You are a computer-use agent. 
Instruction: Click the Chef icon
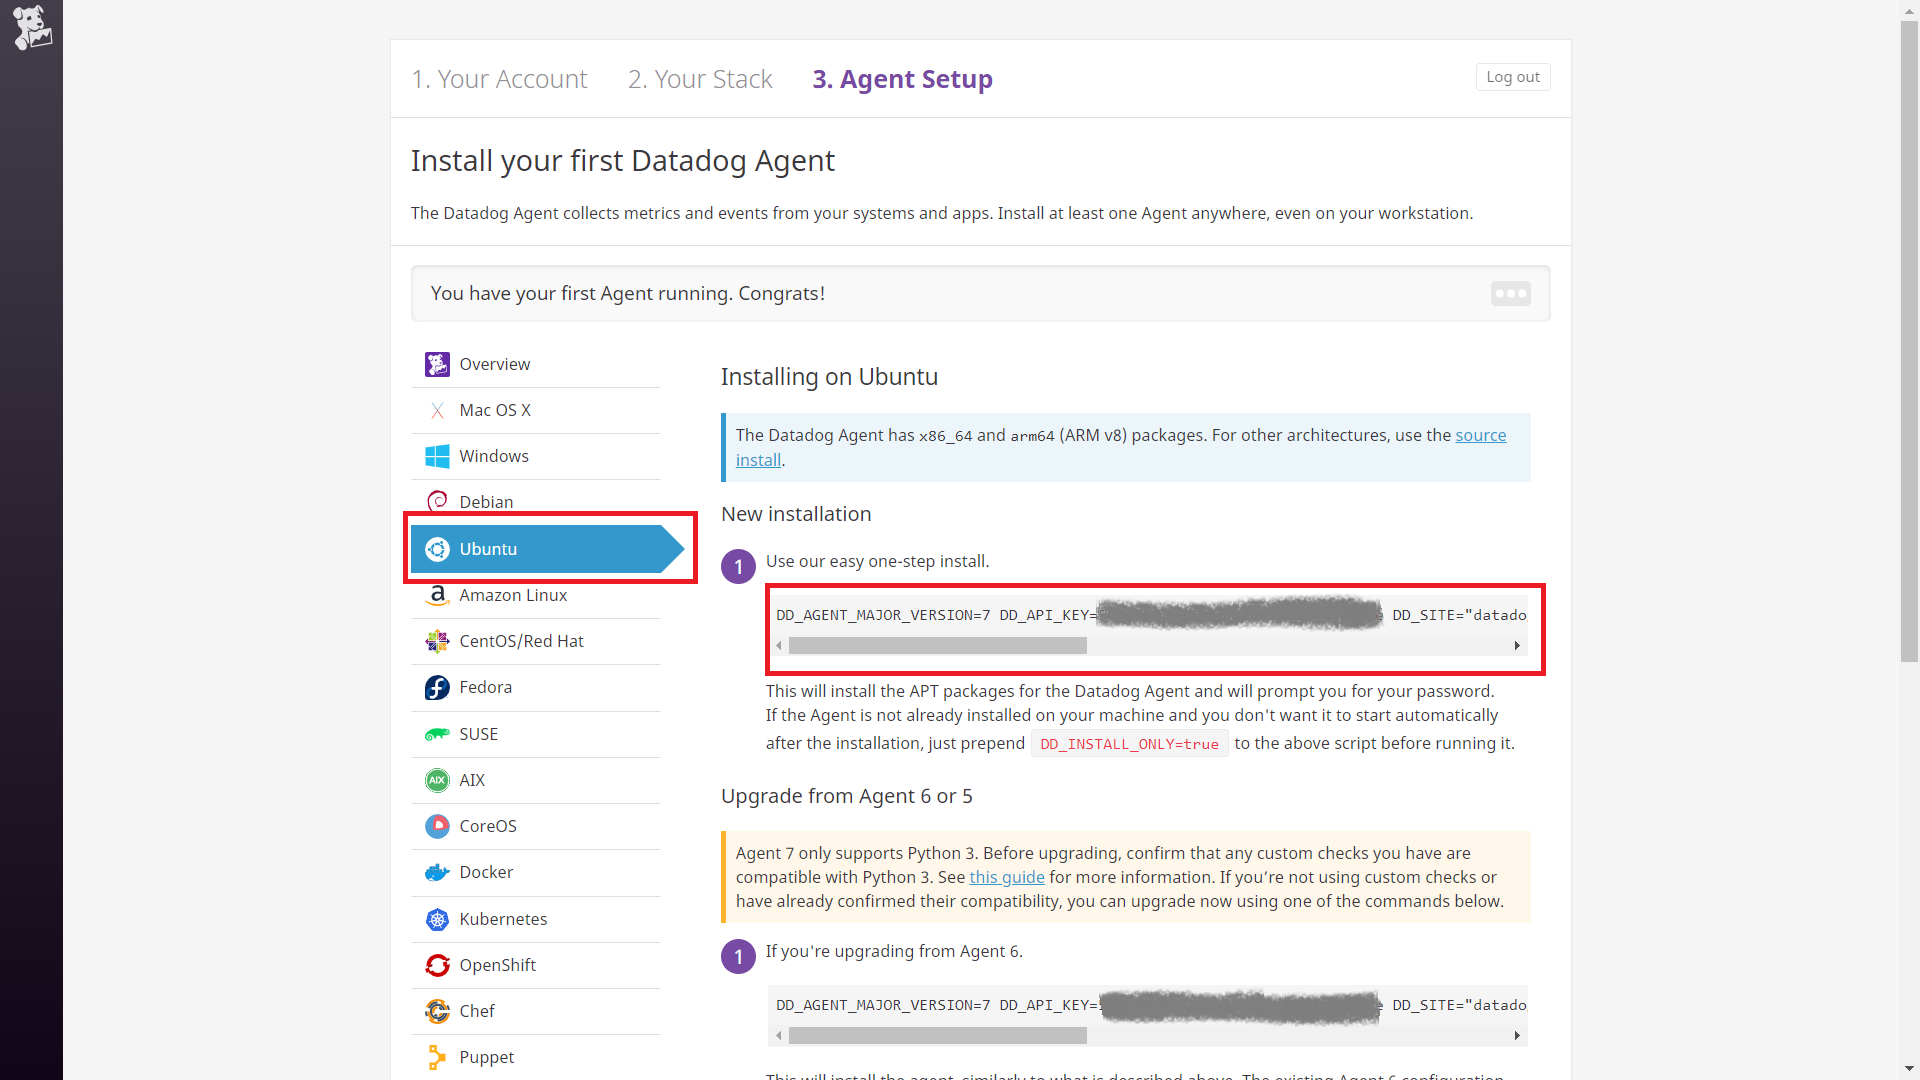click(437, 1011)
